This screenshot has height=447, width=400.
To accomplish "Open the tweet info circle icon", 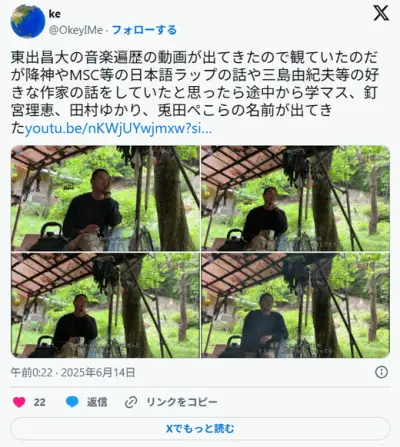I will 381,372.
